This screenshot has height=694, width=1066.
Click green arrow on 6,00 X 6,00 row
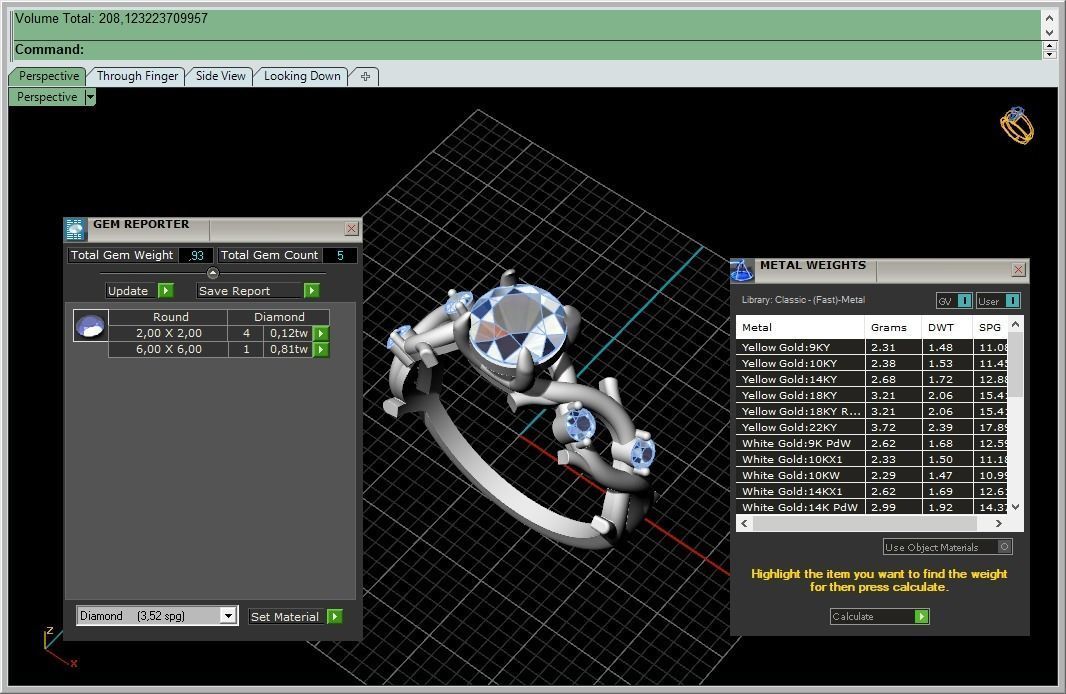click(321, 349)
